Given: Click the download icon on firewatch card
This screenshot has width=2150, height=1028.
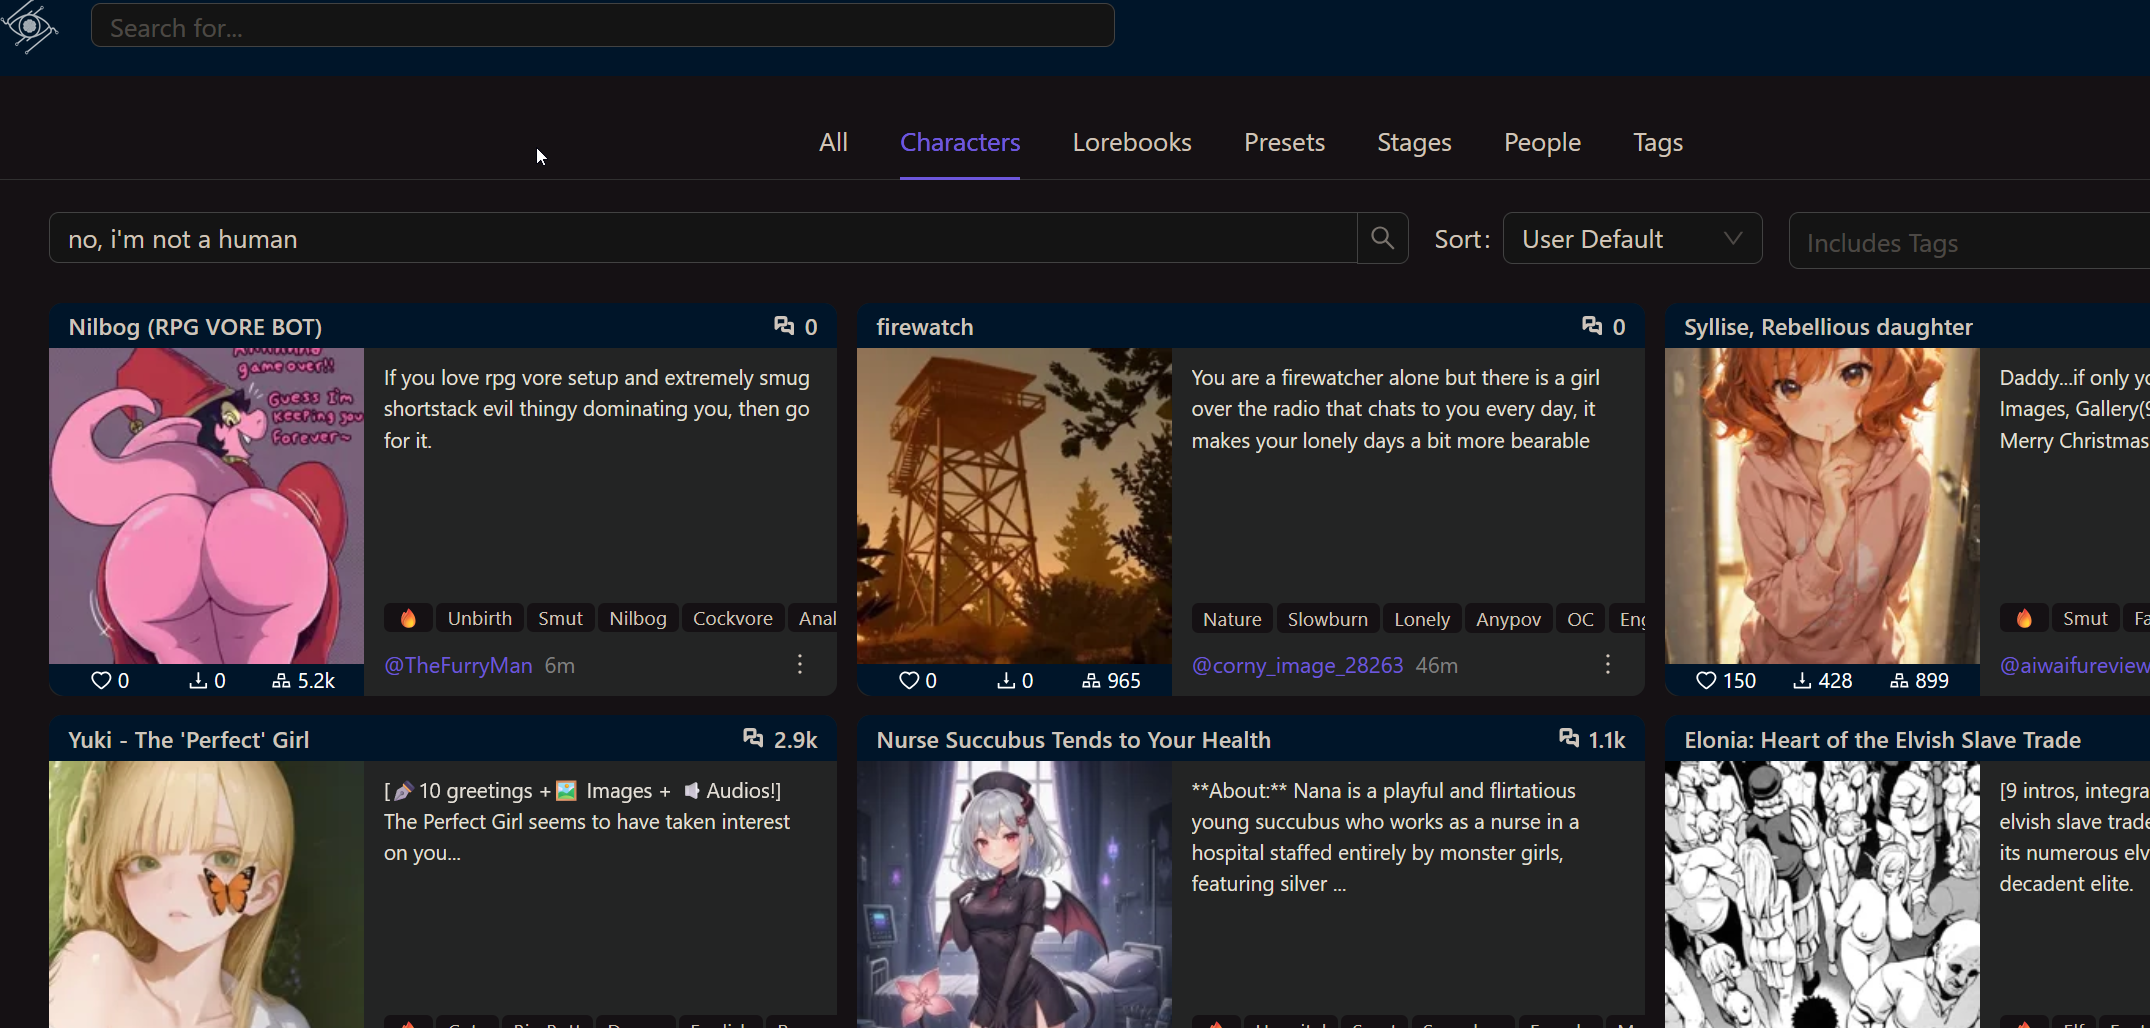Looking at the screenshot, I should point(1006,681).
